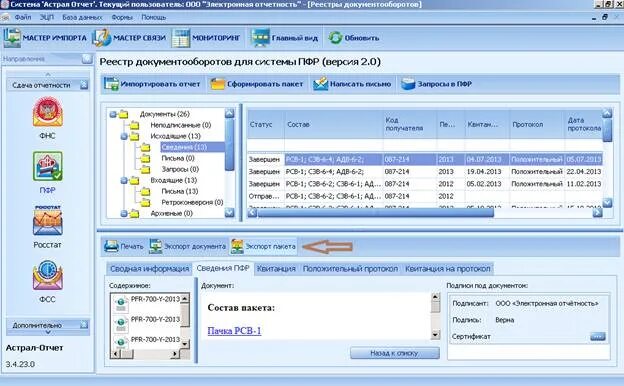This screenshot has height=386, width=624.
Task: Click scroll-down arrow of folder tree
Action: [230, 213]
